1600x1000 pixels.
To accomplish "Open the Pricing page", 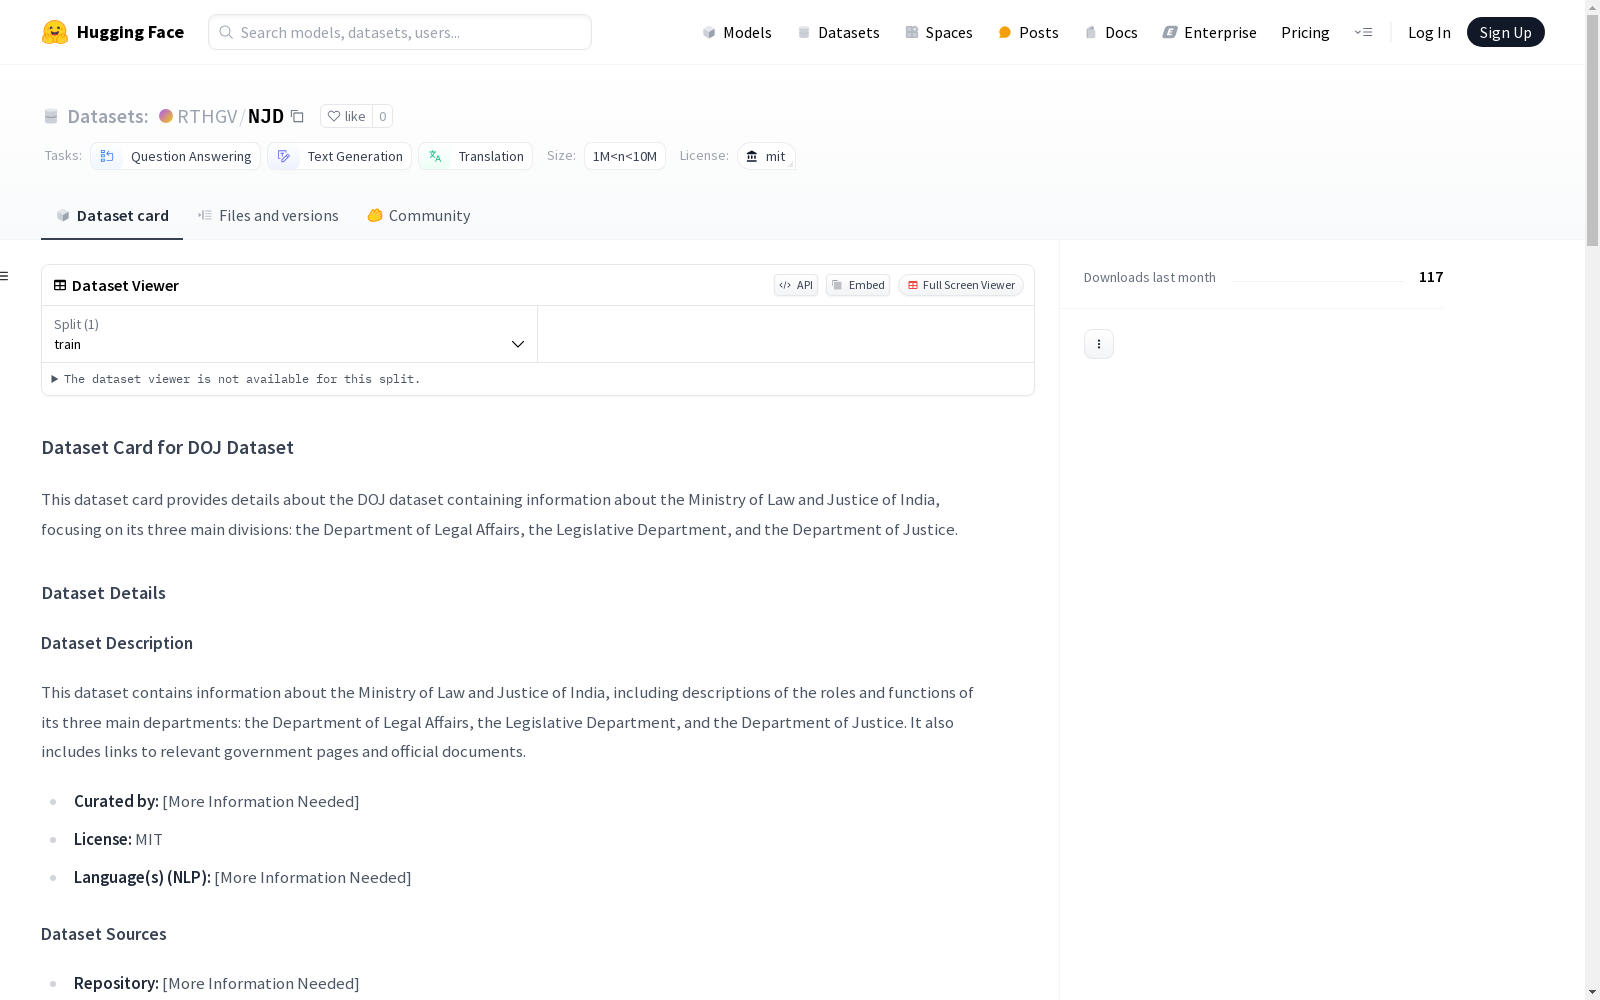I will [1305, 32].
